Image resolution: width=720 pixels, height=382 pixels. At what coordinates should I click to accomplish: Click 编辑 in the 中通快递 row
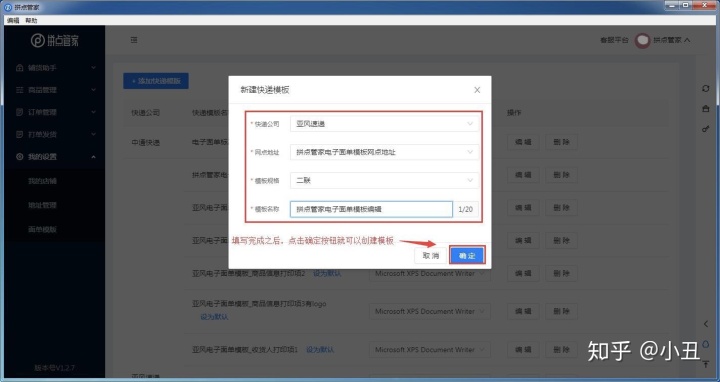tap(523, 142)
